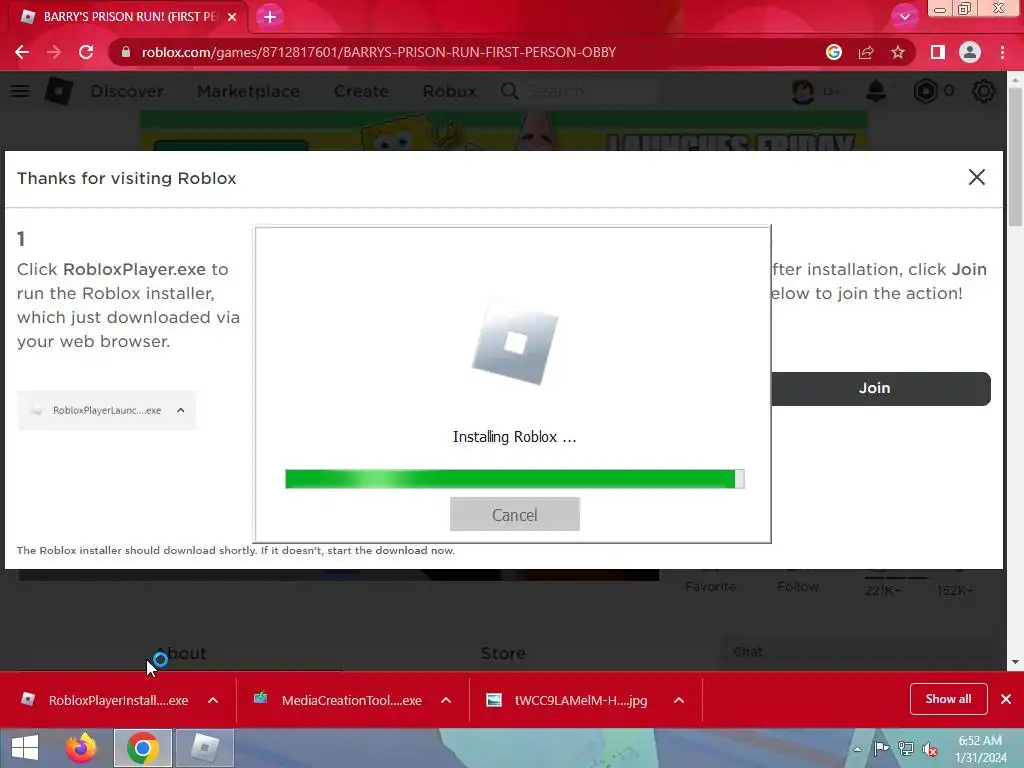Cancel the Roblox installation
The width and height of the screenshot is (1024, 768).
(515, 515)
